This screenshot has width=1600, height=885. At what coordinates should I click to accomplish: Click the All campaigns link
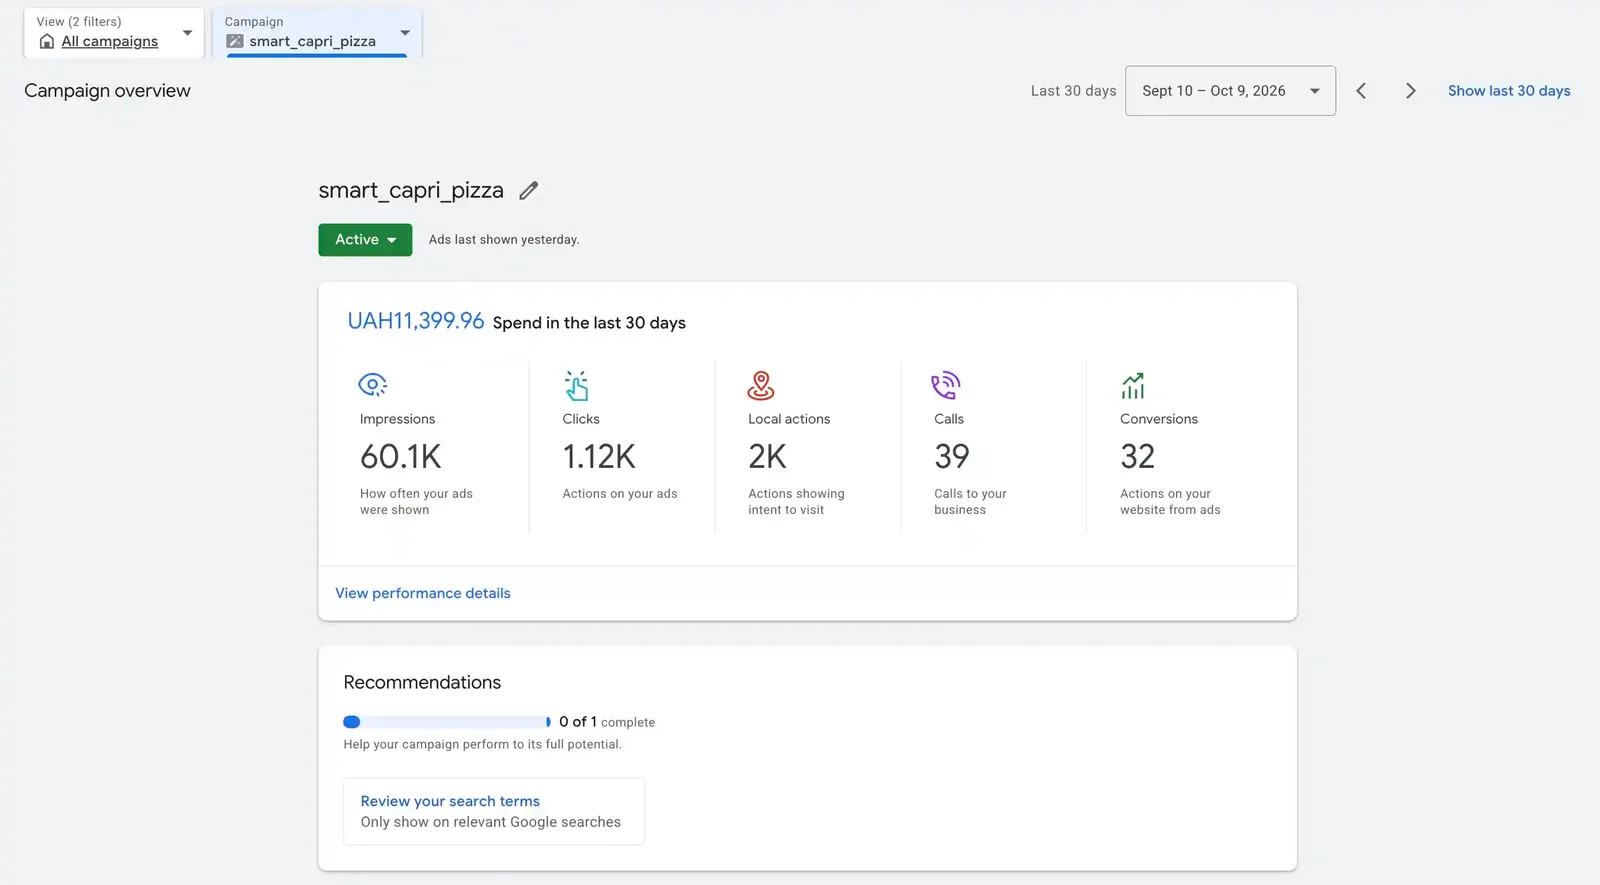[110, 41]
